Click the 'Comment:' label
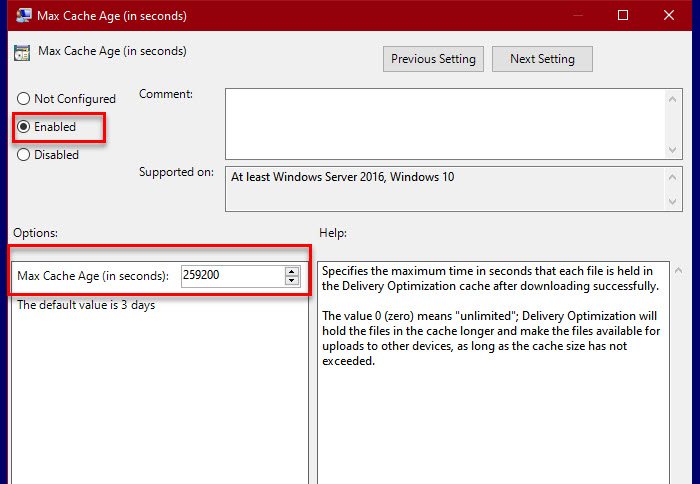Screen dimensions: 700x484 (x=166, y=94)
